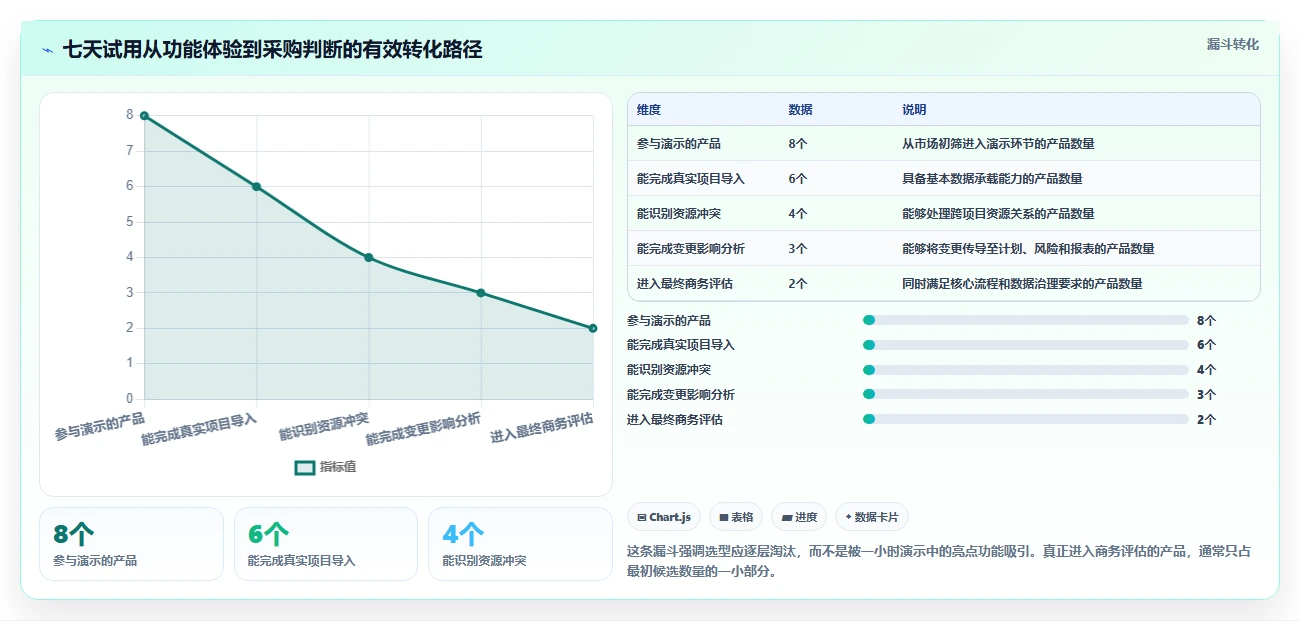The width and height of the screenshot is (1300, 621).
Task: Click the summary paragraph starting 这条漏斗强调选型
Action: coord(939,562)
